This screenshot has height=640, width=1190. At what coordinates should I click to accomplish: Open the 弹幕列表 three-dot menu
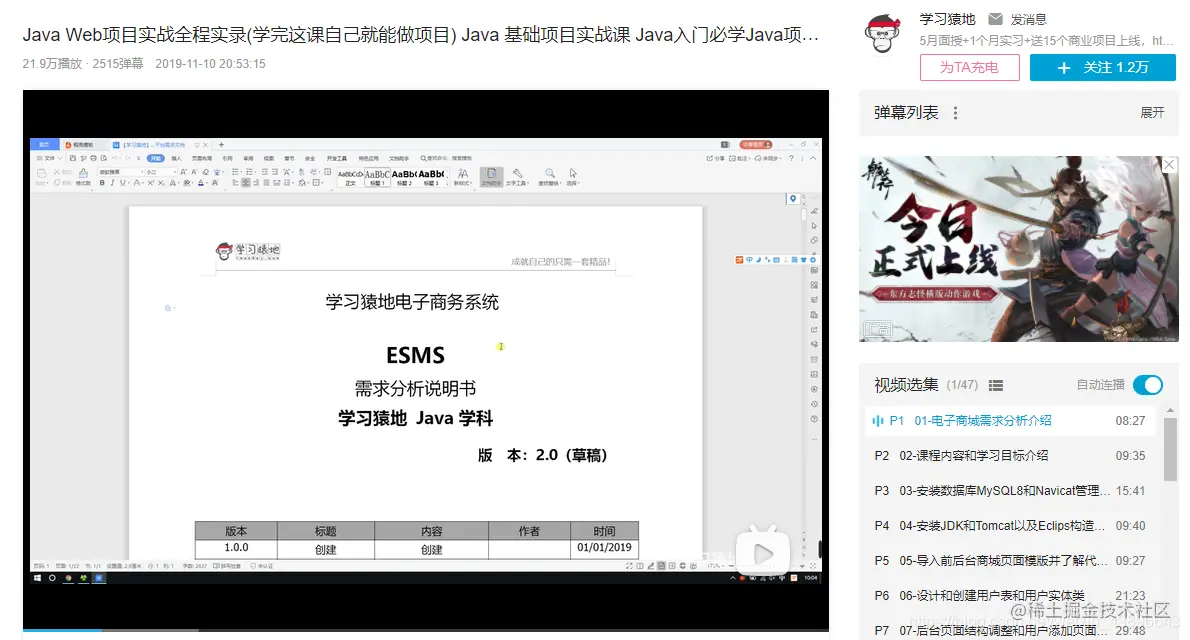(x=955, y=112)
